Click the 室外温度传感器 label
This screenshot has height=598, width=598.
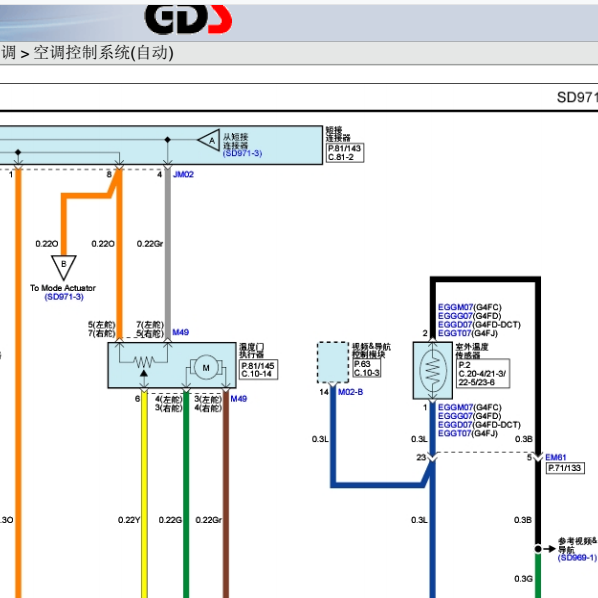[472, 351]
